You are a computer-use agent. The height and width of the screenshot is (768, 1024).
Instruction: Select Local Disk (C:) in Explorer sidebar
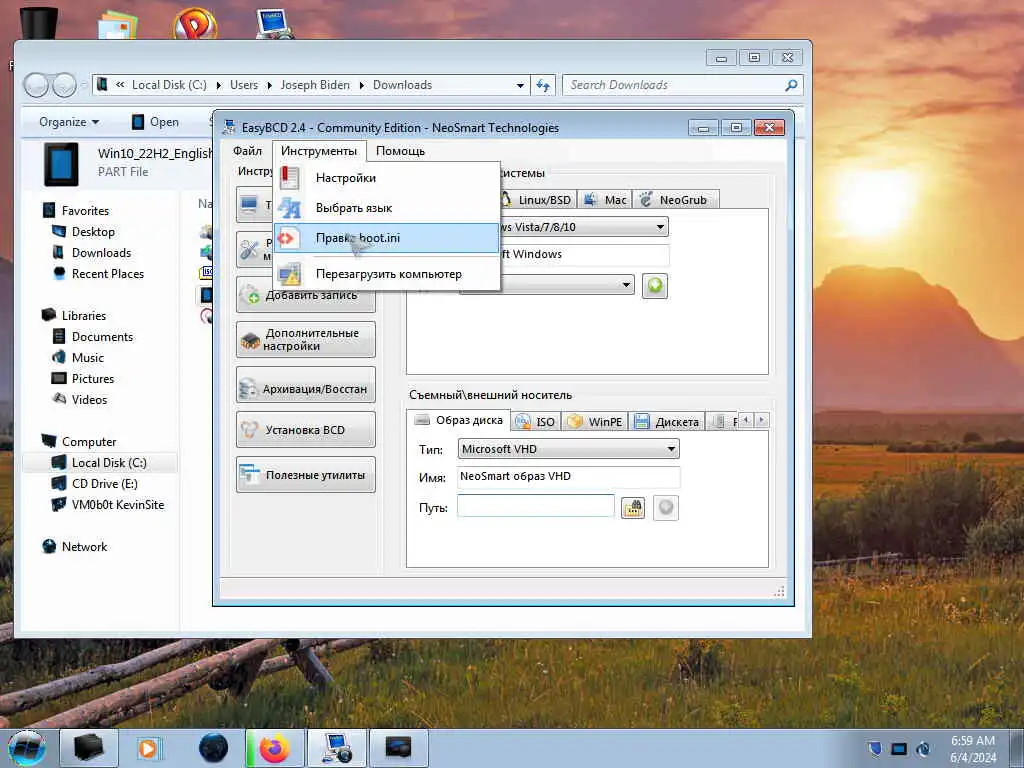108,463
